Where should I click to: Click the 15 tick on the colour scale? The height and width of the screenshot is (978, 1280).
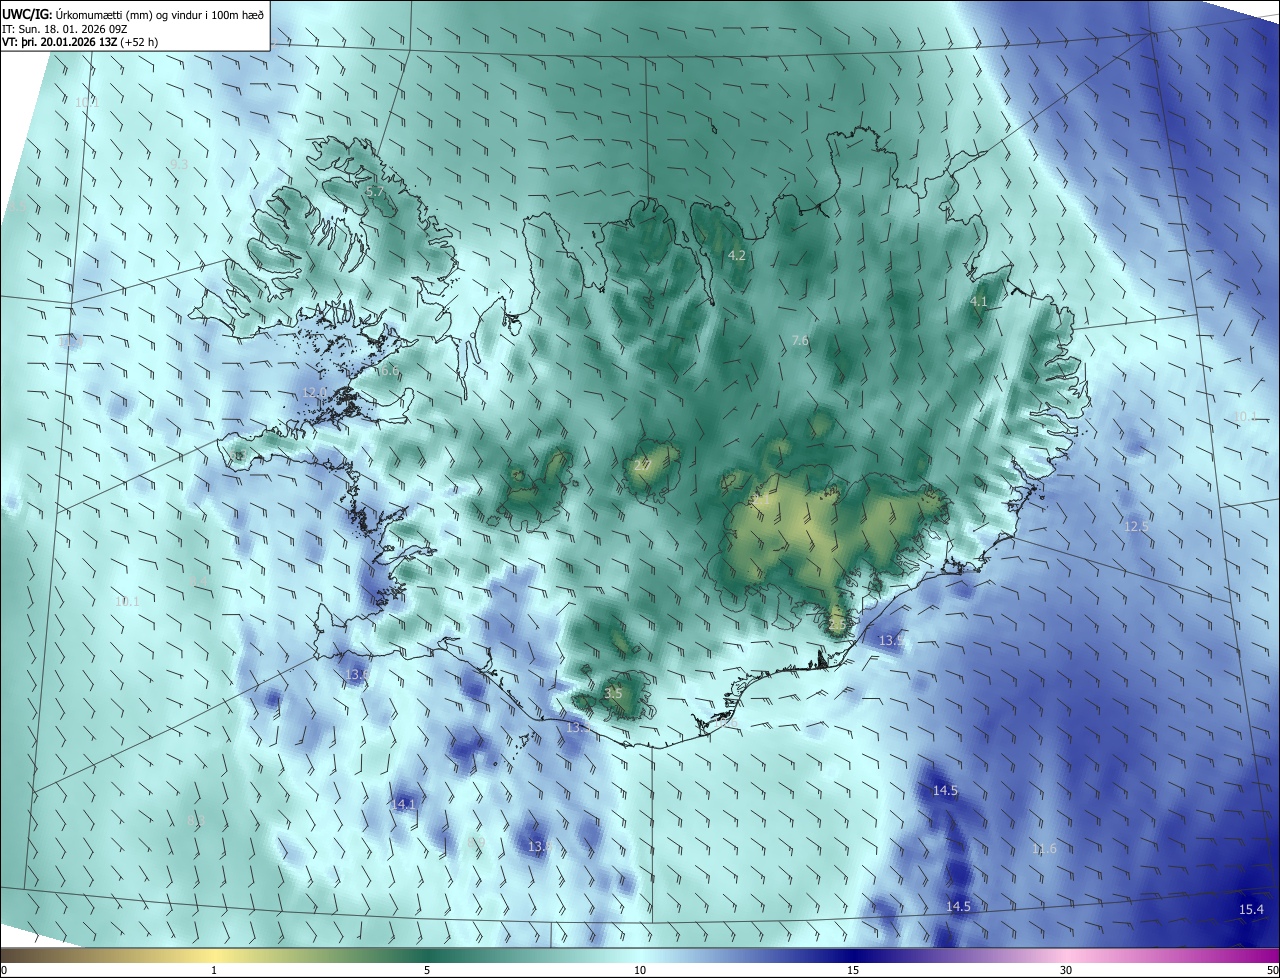853,970
